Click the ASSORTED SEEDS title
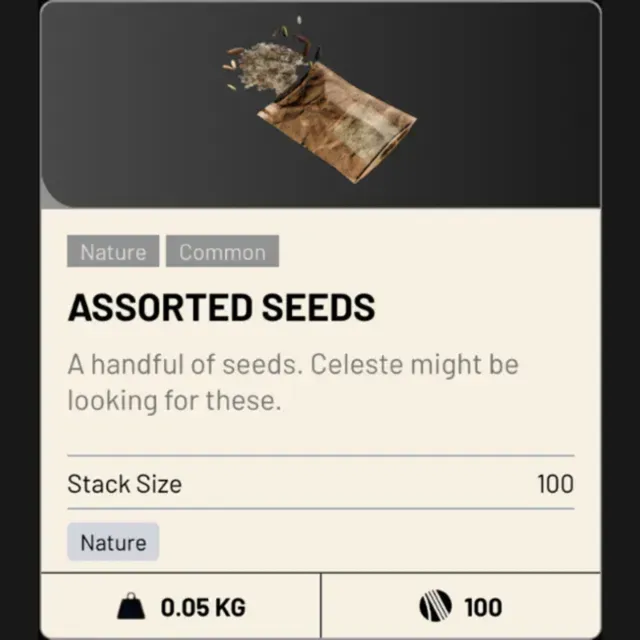 221,308
